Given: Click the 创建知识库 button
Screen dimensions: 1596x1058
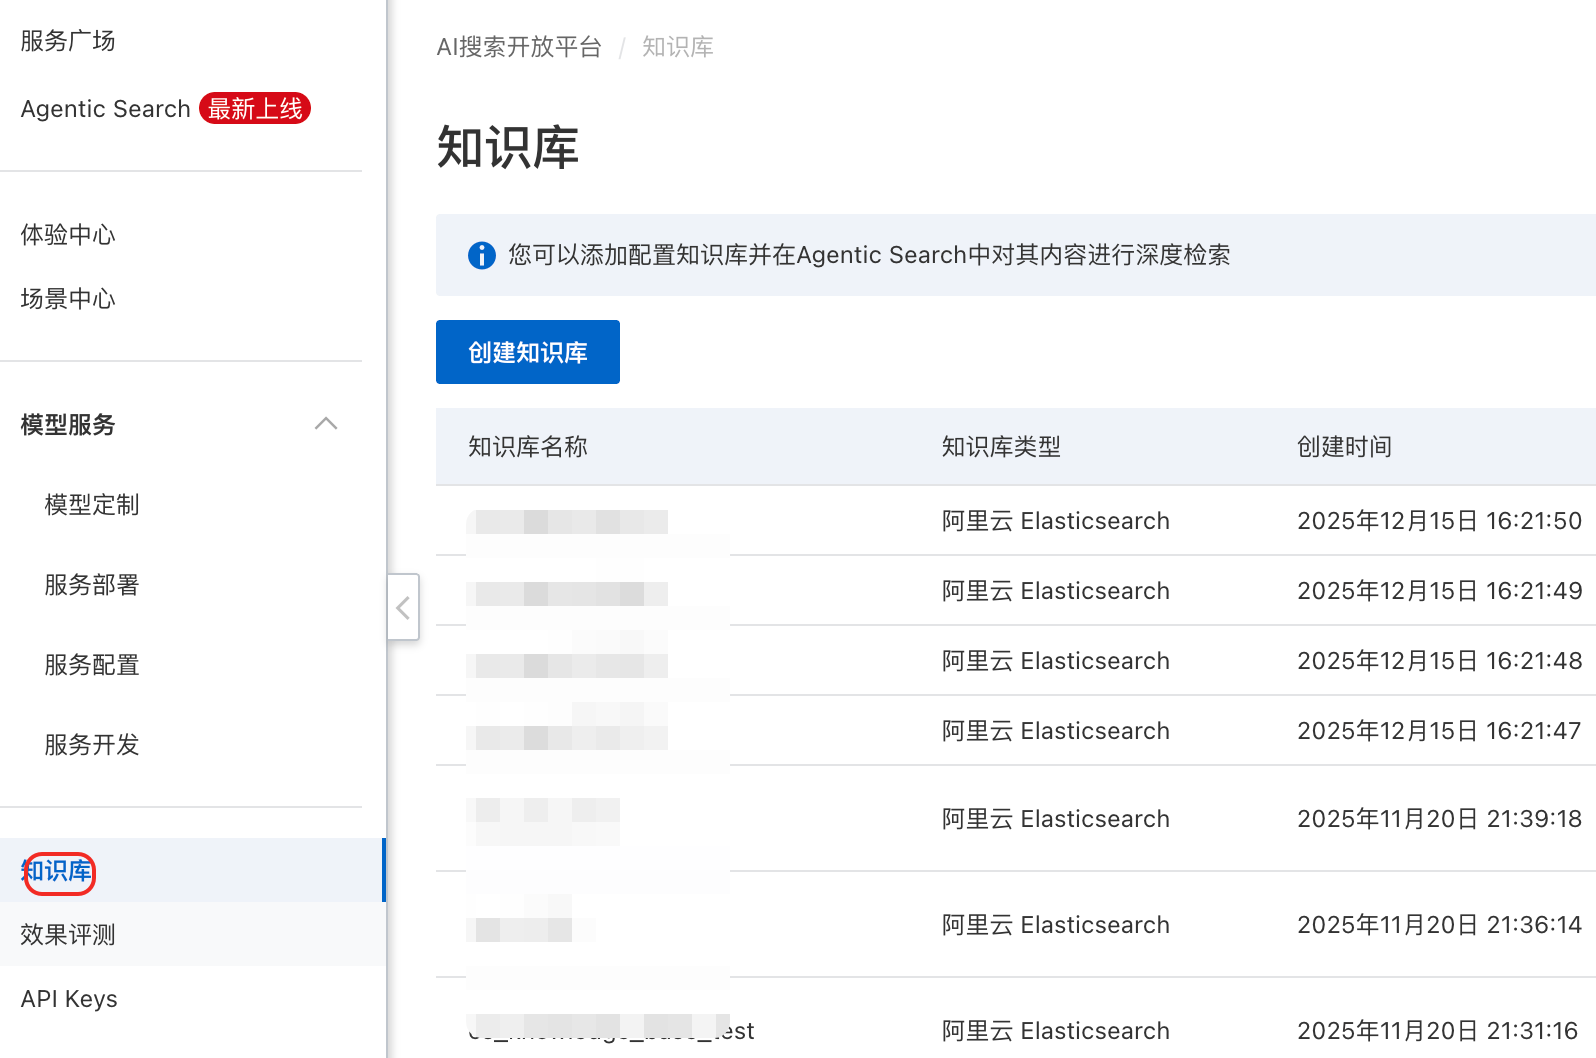Looking at the screenshot, I should 528,352.
